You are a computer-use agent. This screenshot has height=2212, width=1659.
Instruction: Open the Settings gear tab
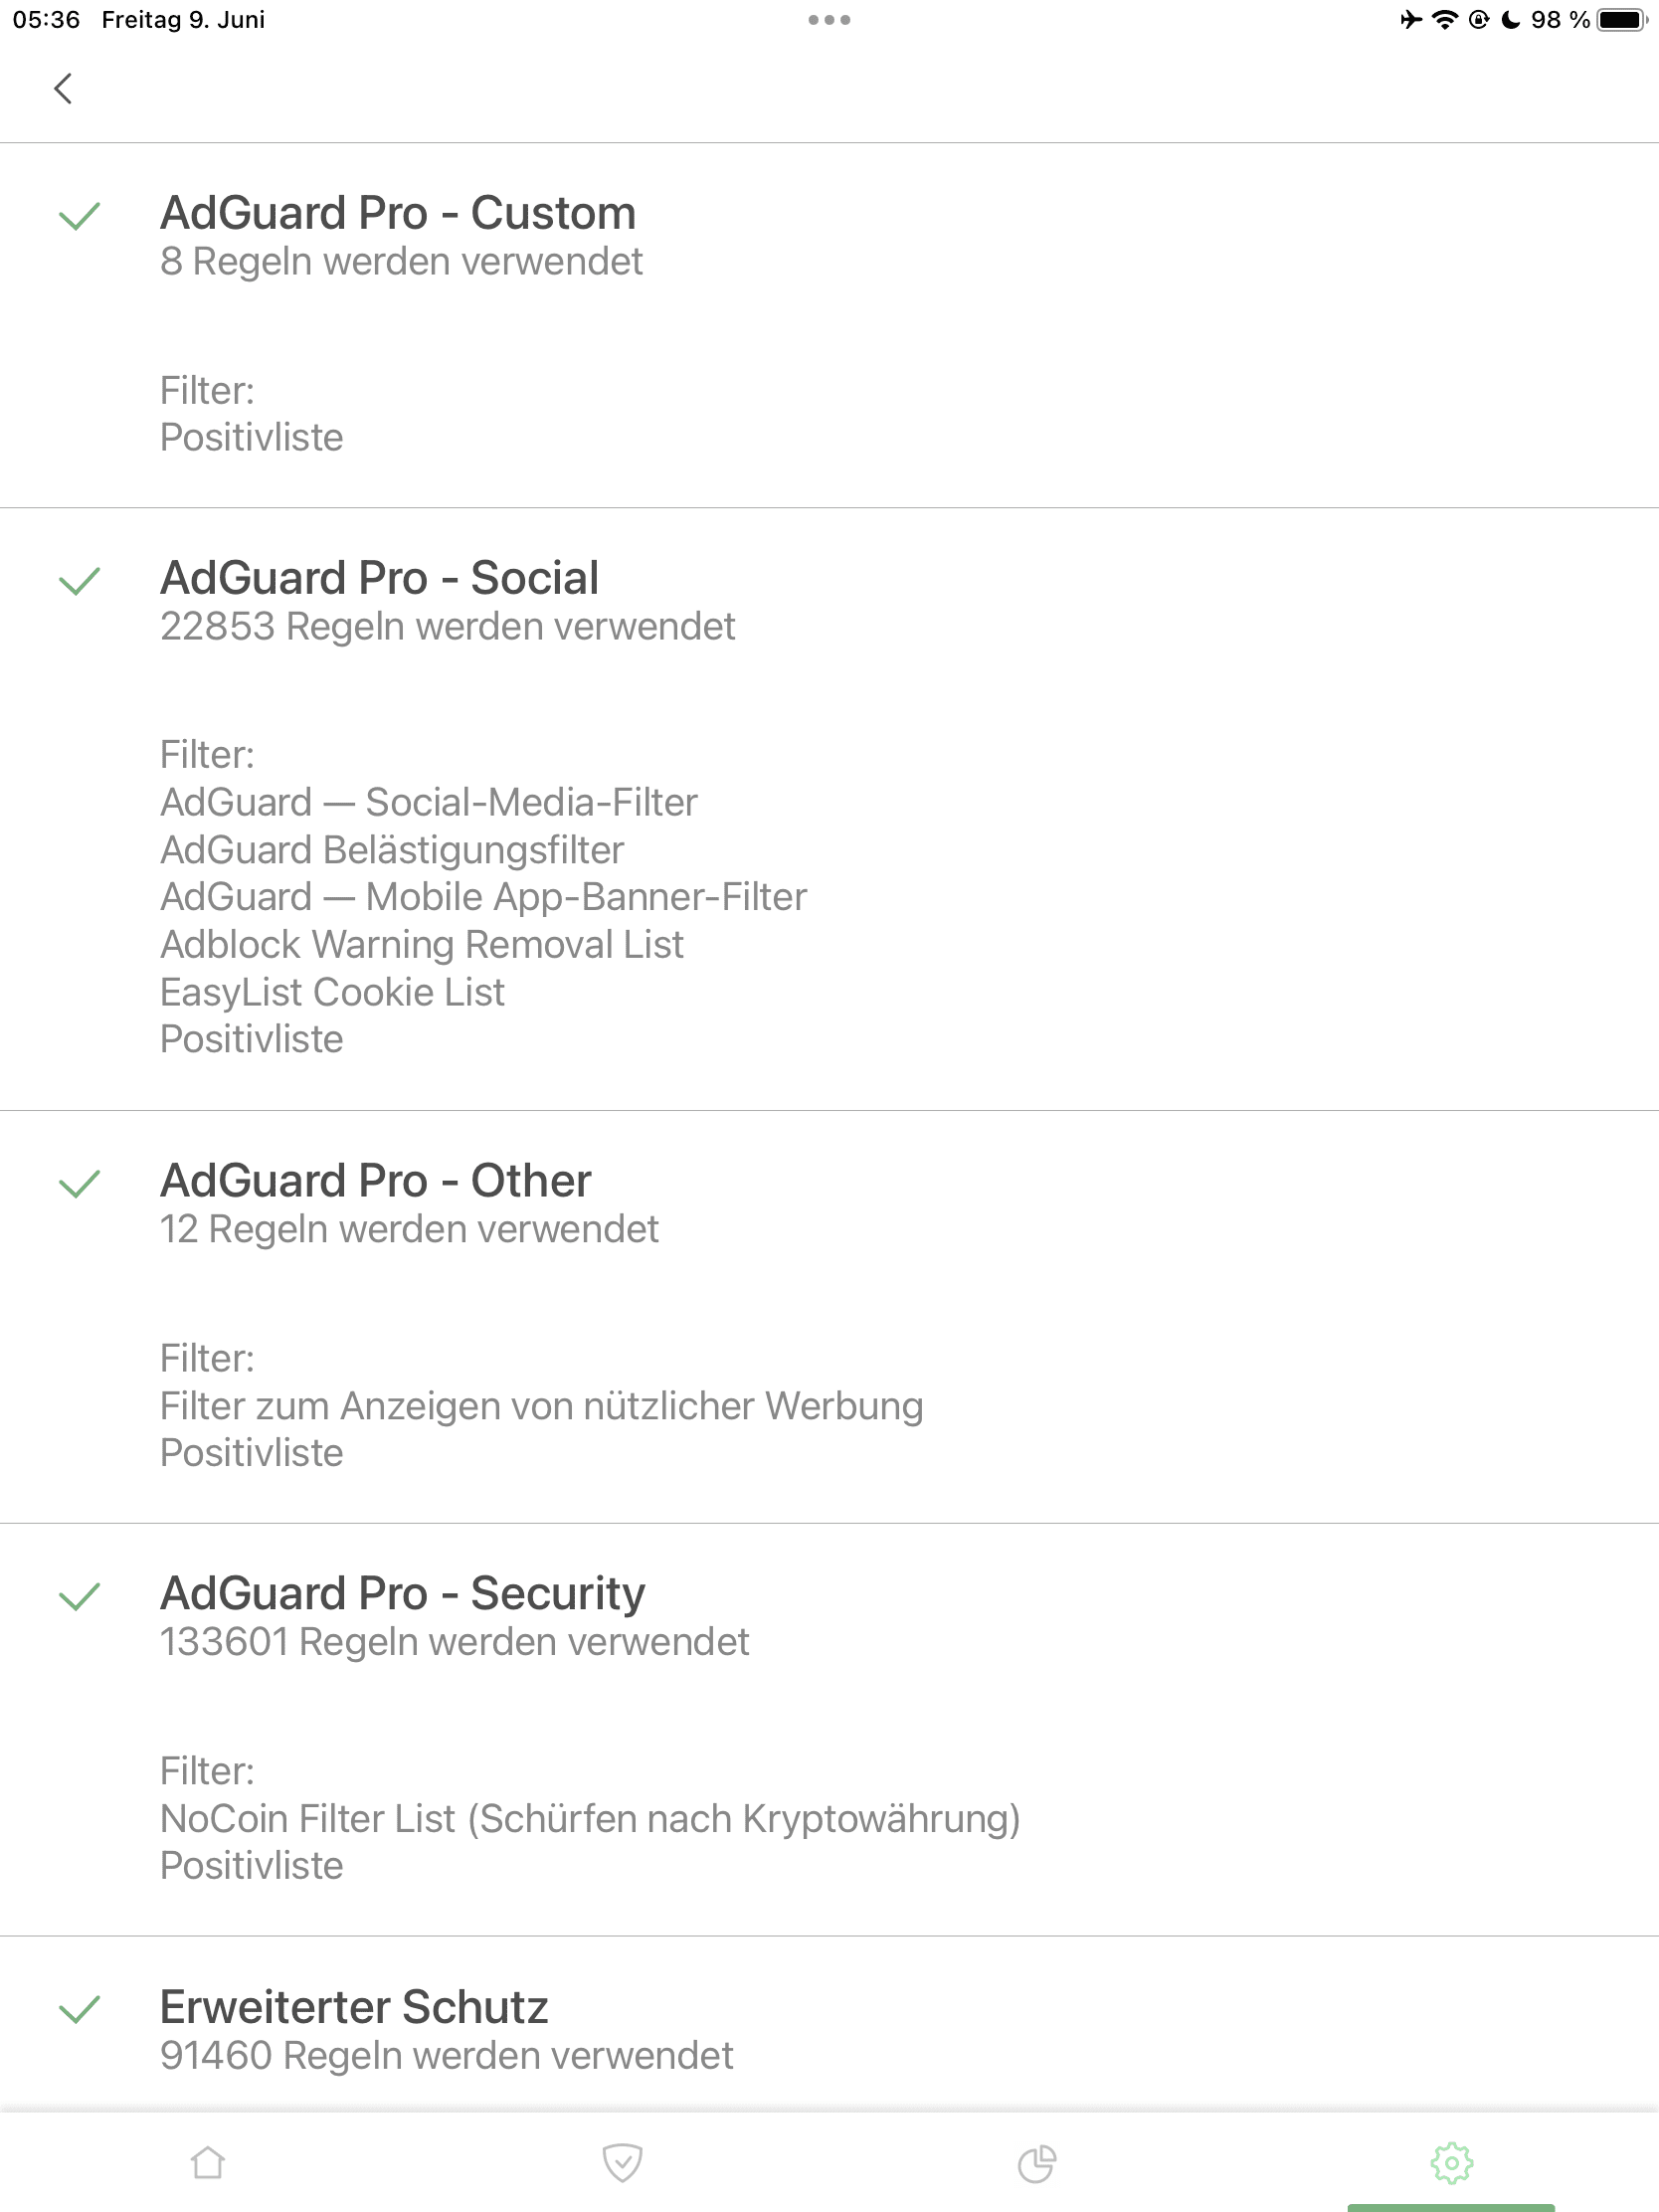1451,2162
